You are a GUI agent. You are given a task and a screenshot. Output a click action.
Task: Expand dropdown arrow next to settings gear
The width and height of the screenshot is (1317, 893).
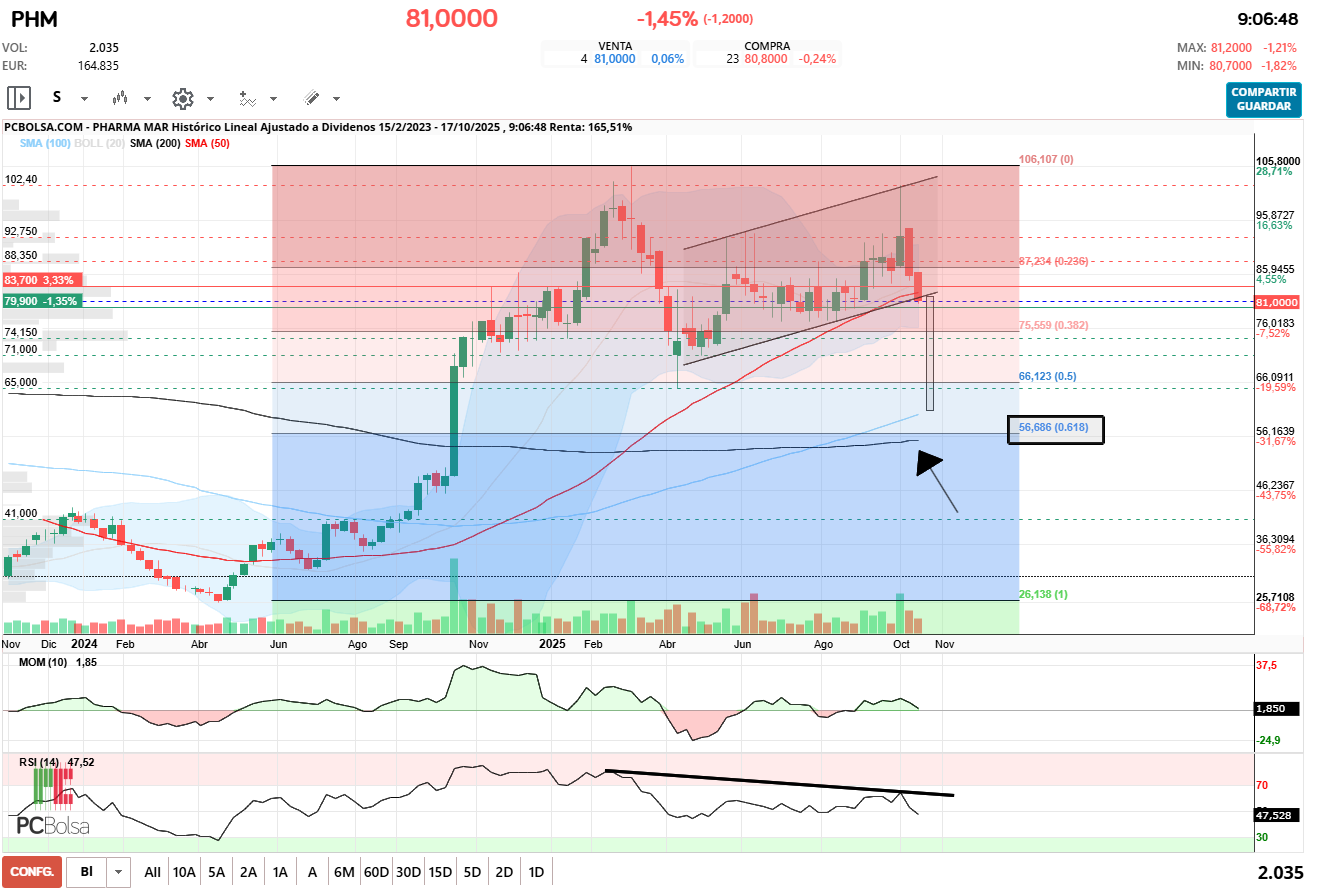pyautogui.click(x=210, y=99)
